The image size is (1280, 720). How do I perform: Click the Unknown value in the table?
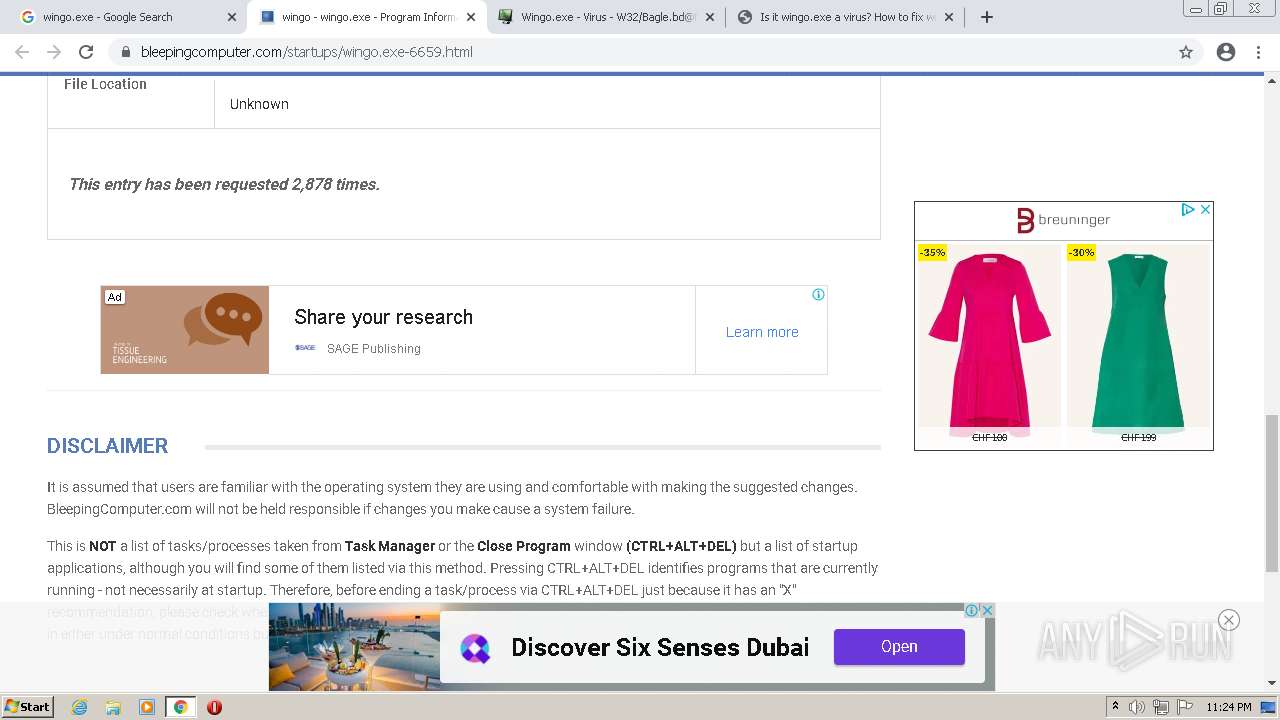259,104
